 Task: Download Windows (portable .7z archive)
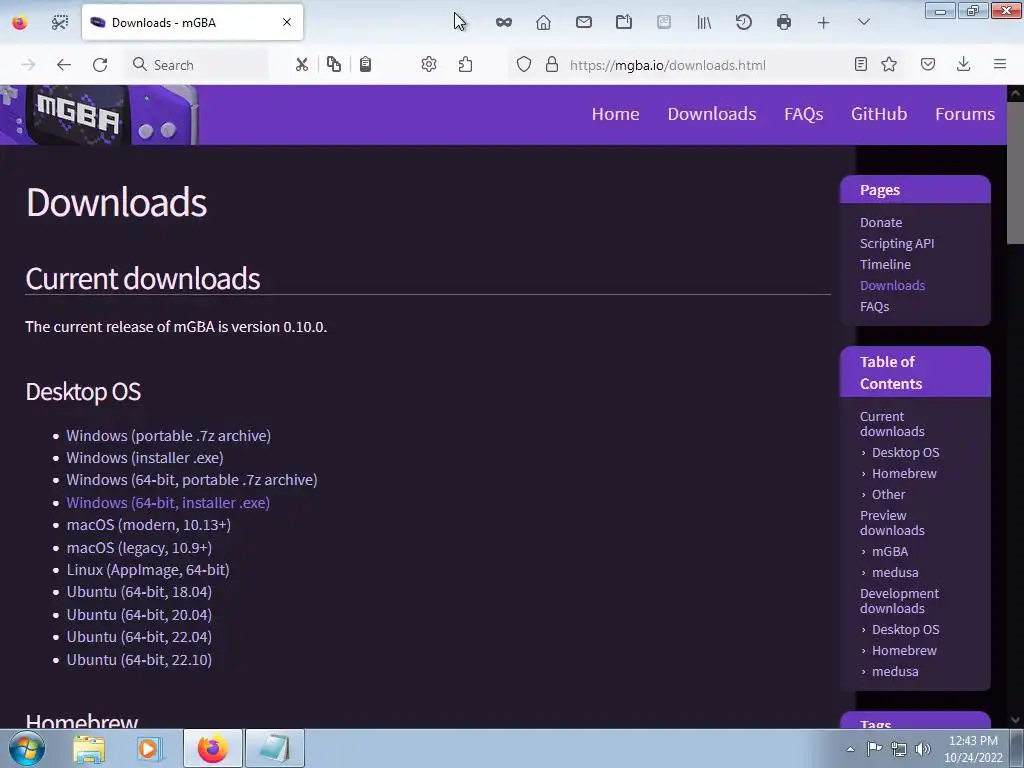click(168, 436)
